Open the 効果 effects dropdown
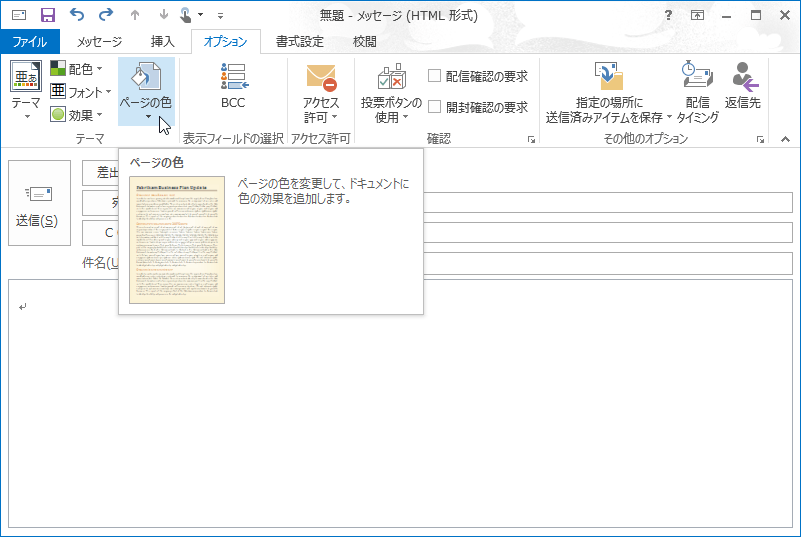 coord(77,114)
